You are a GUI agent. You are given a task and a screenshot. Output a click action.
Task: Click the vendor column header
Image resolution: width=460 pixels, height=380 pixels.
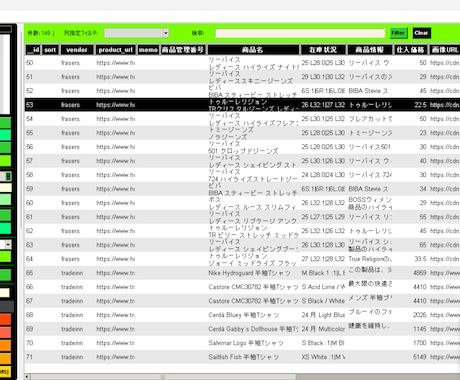tap(77, 50)
